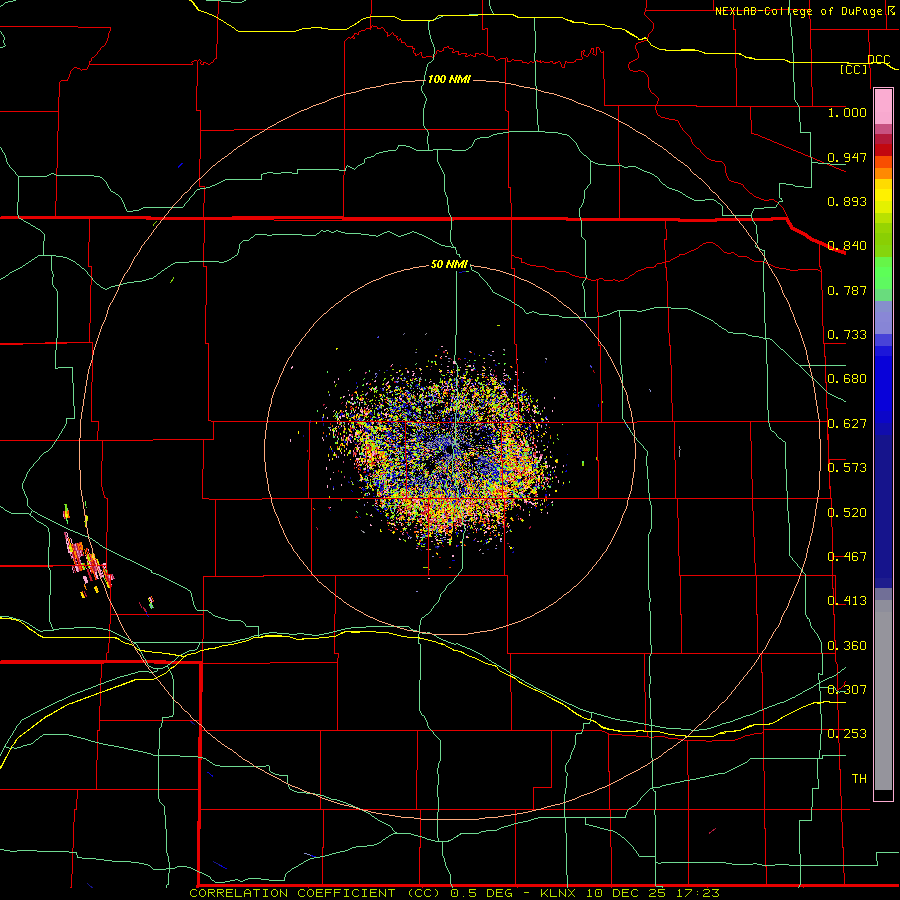Click the [CC] product label
Viewport: 900px width, 900px height.
pos(854,69)
